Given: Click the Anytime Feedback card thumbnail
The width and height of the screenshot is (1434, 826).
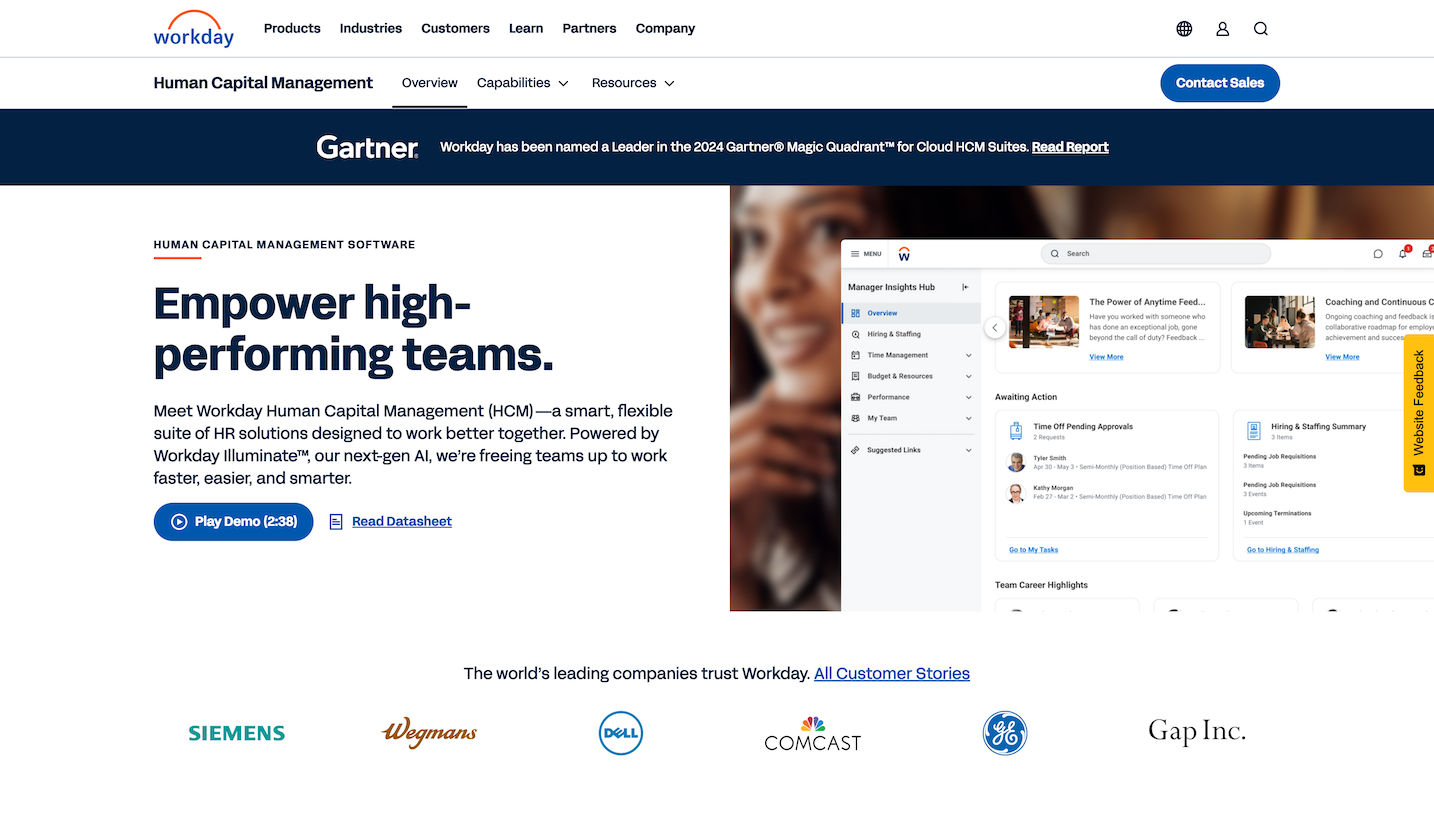Looking at the screenshot, I should pos(1044,322).
